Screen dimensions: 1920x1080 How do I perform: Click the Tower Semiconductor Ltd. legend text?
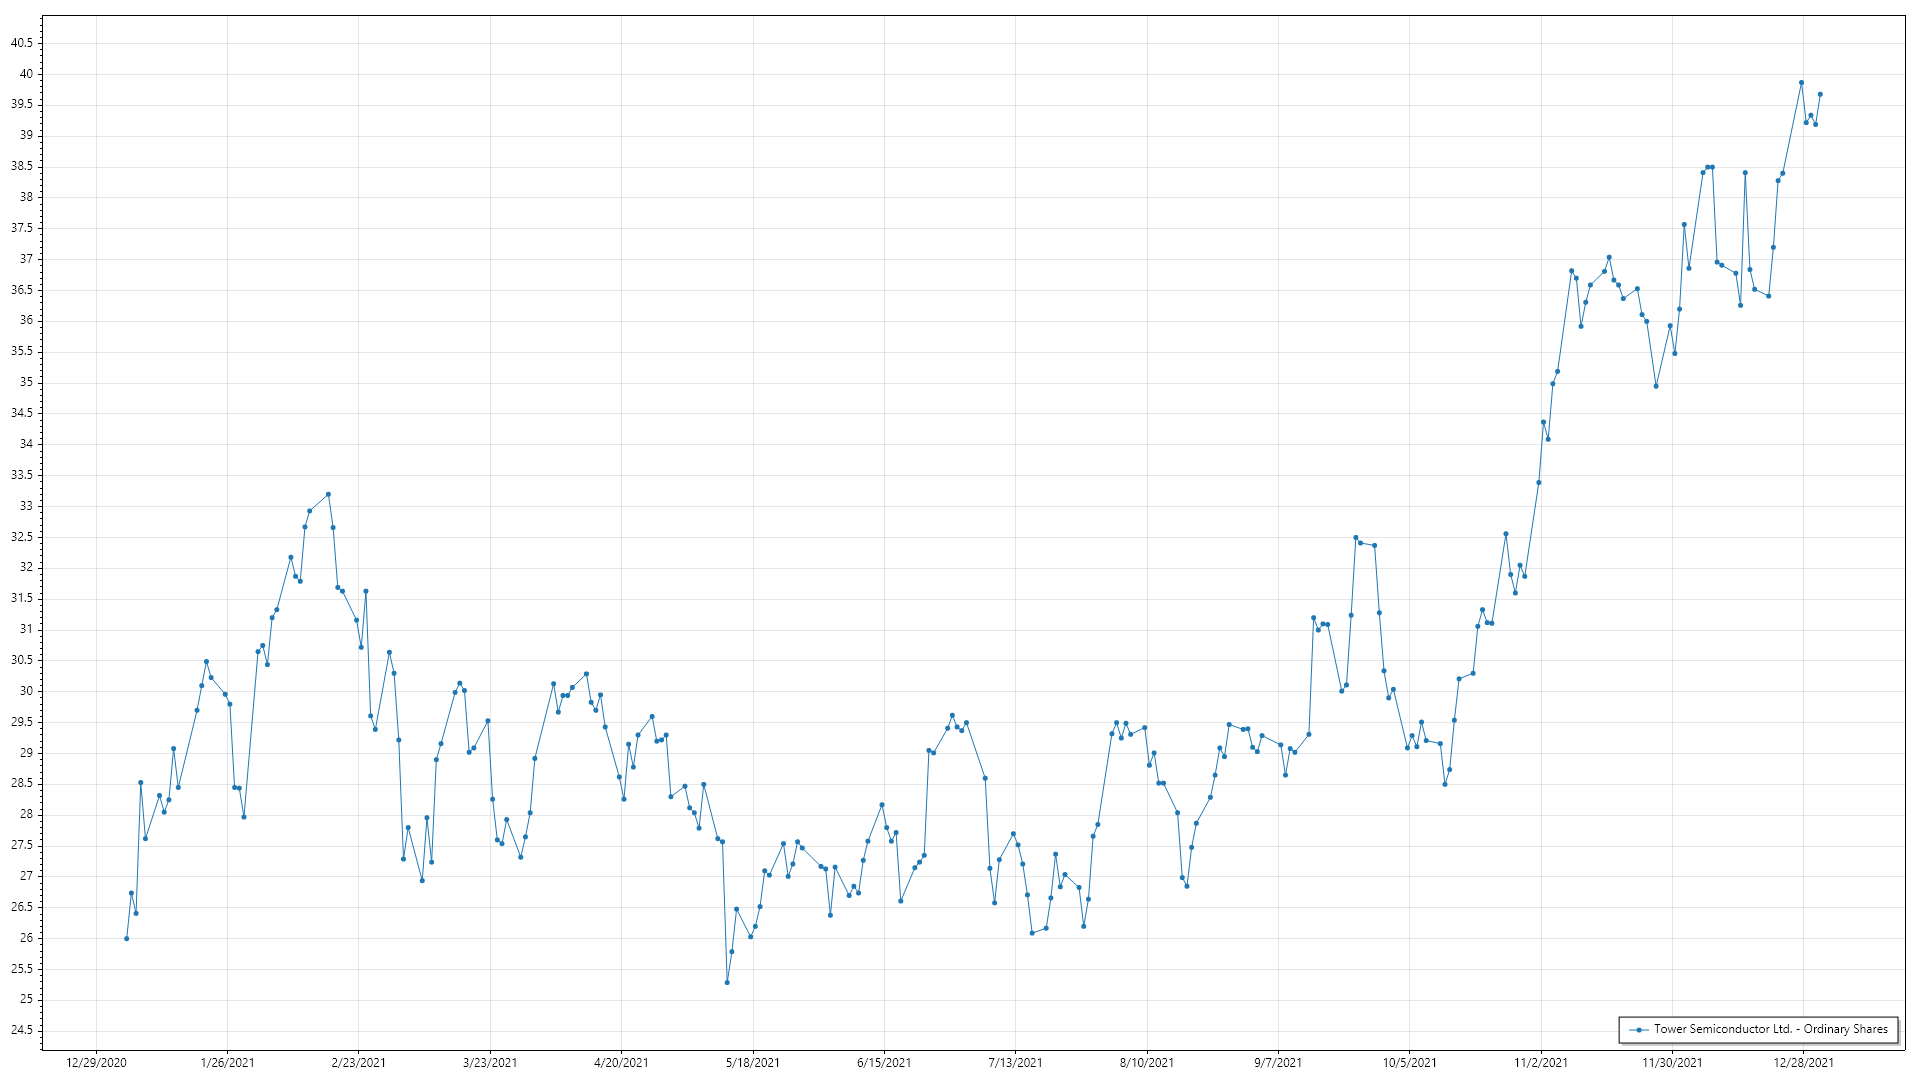pyautogui.click(x=1770, y=1029)
